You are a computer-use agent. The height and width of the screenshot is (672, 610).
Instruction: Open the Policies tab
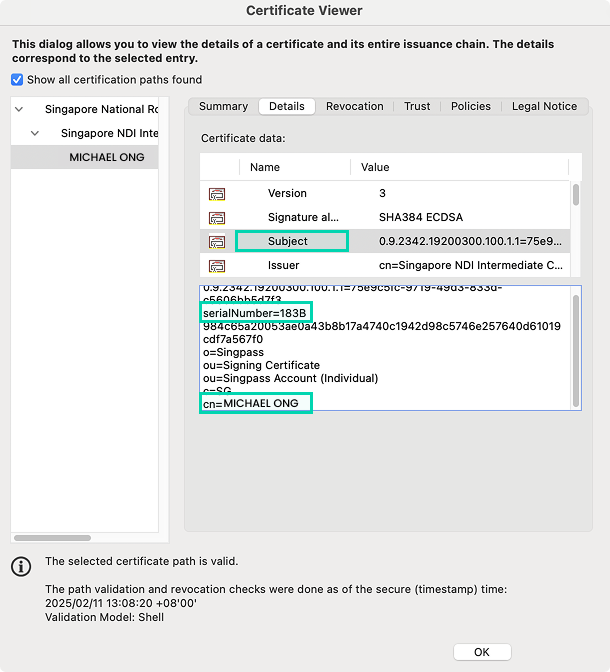(470, 106)
